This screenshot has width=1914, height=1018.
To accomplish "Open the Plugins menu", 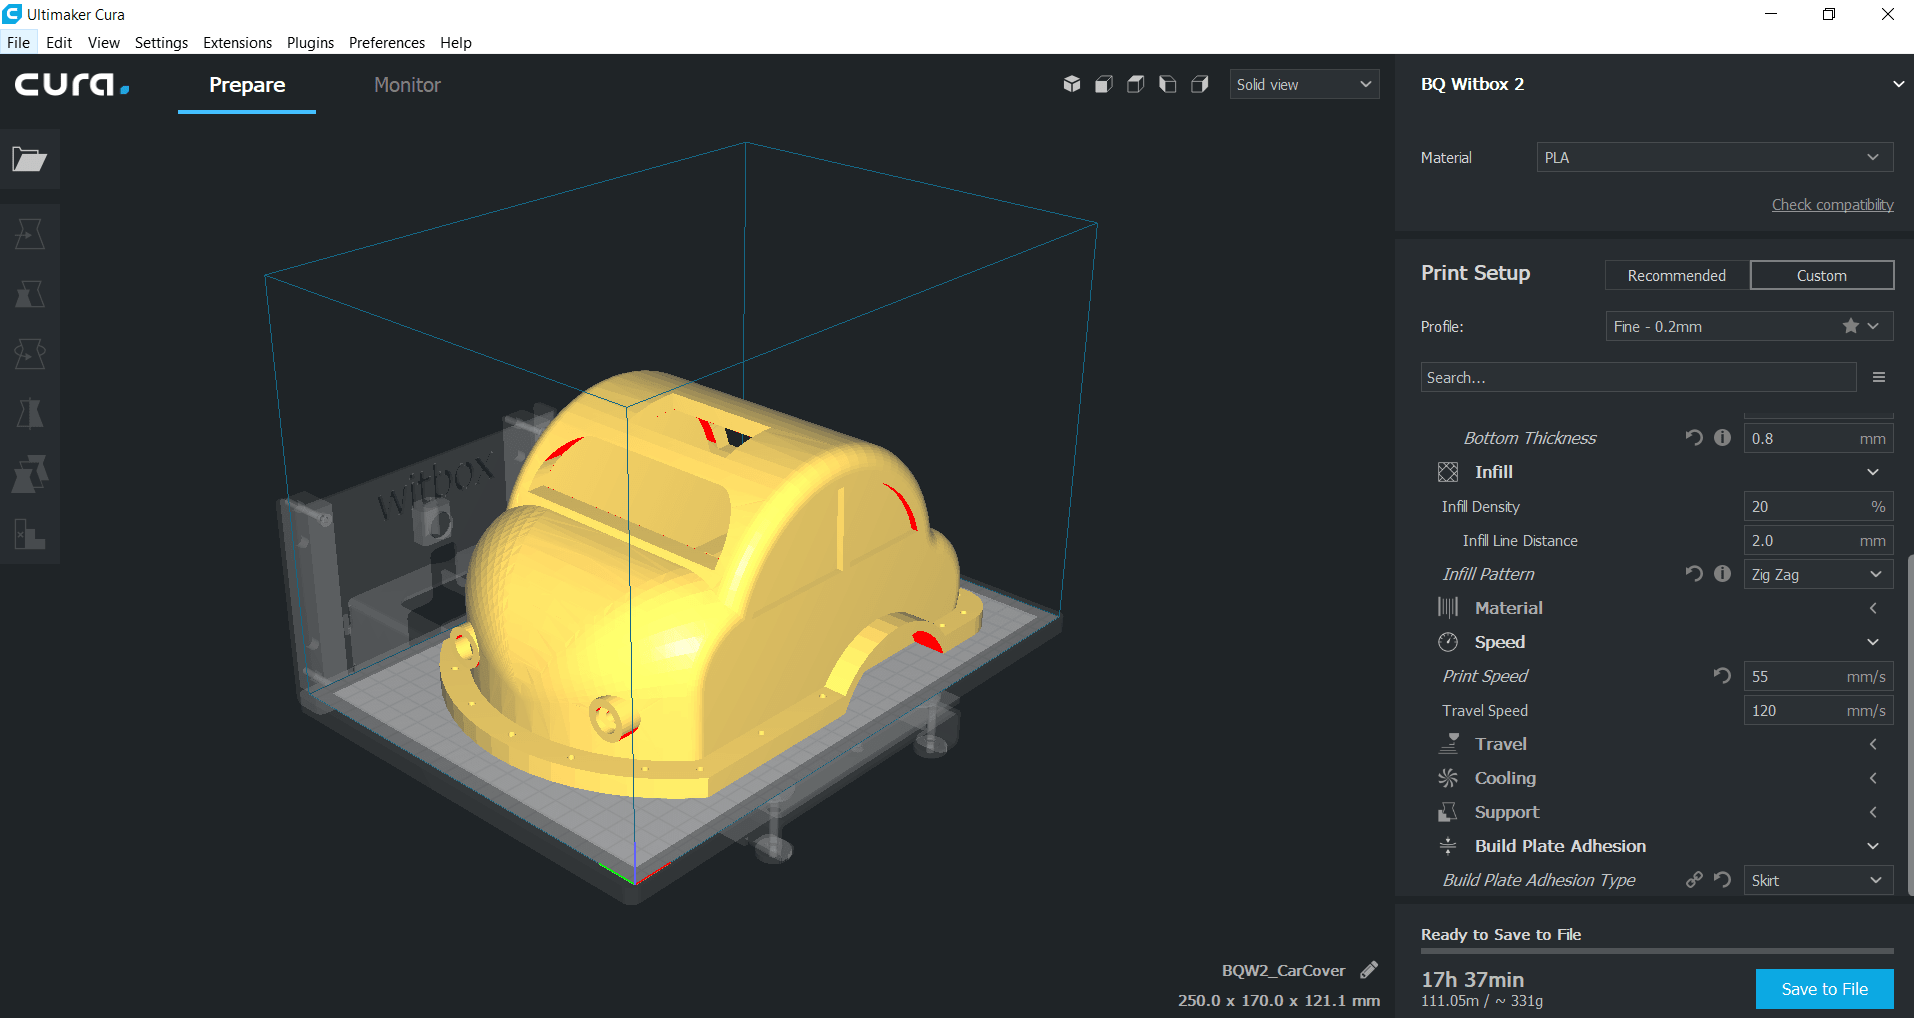I will pyautogui.click(x=310, y=42).
